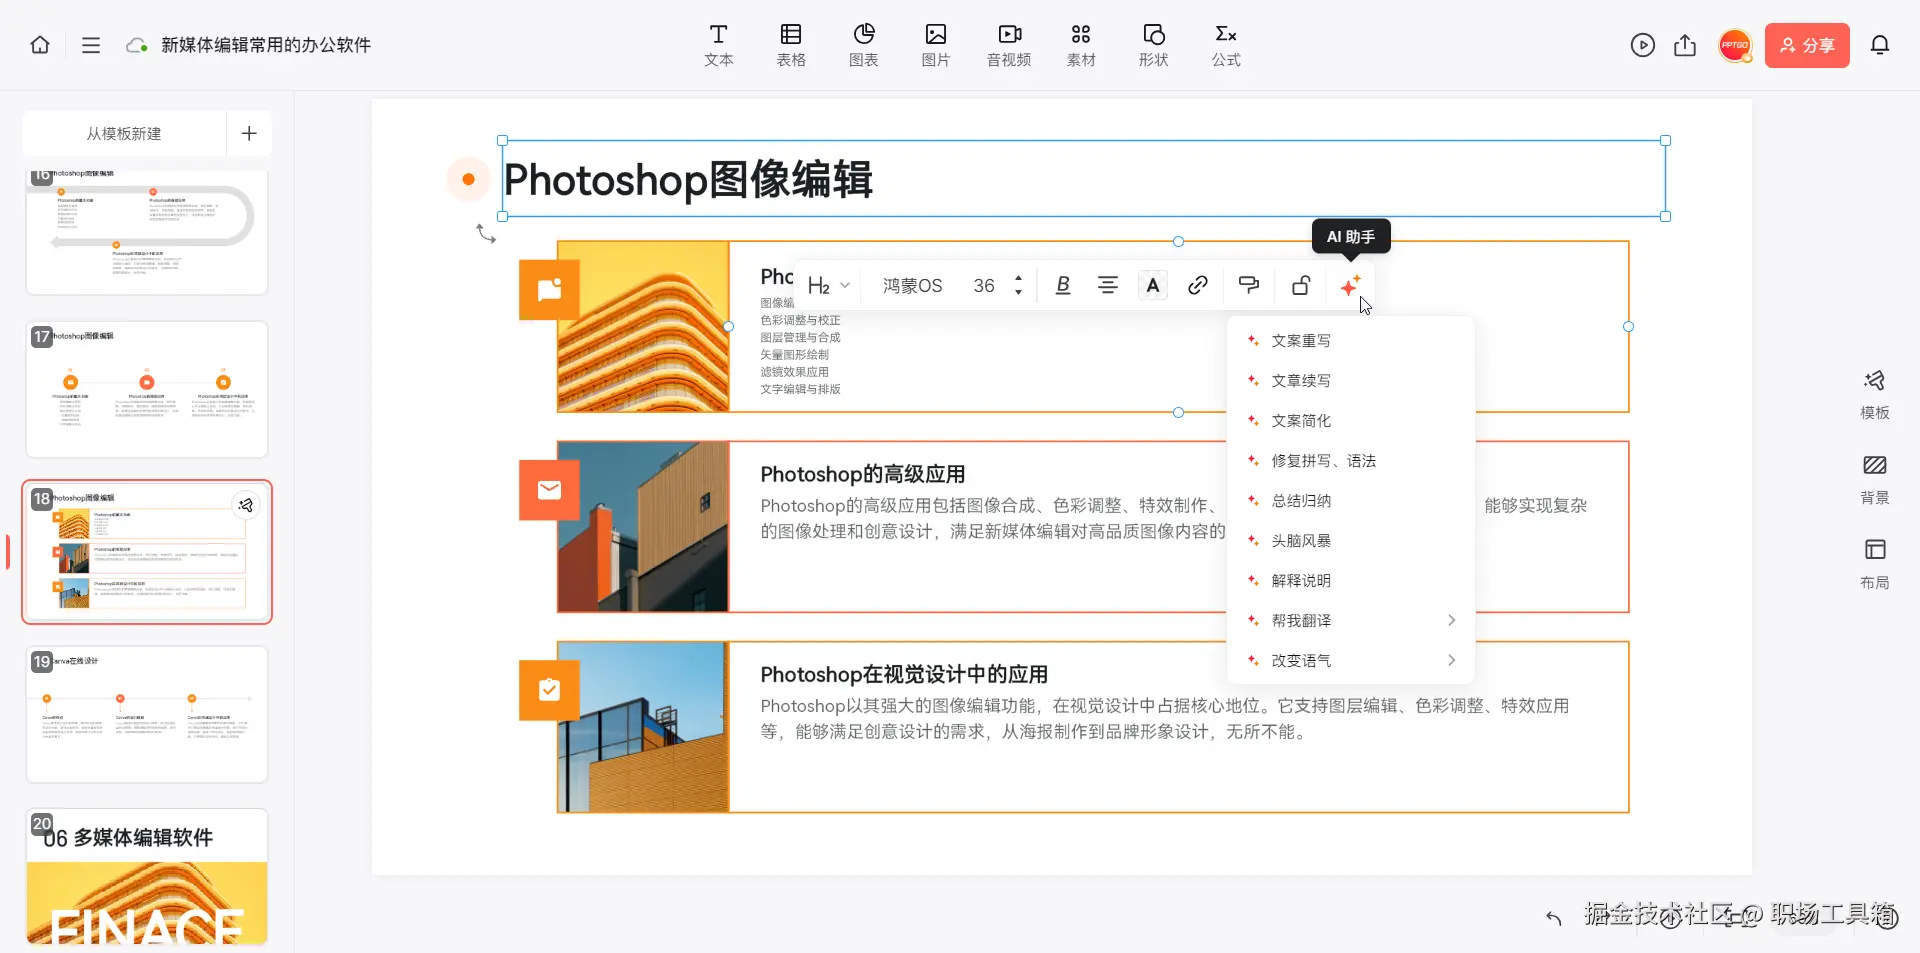Open the export icon

click(x=1685, y=45)
